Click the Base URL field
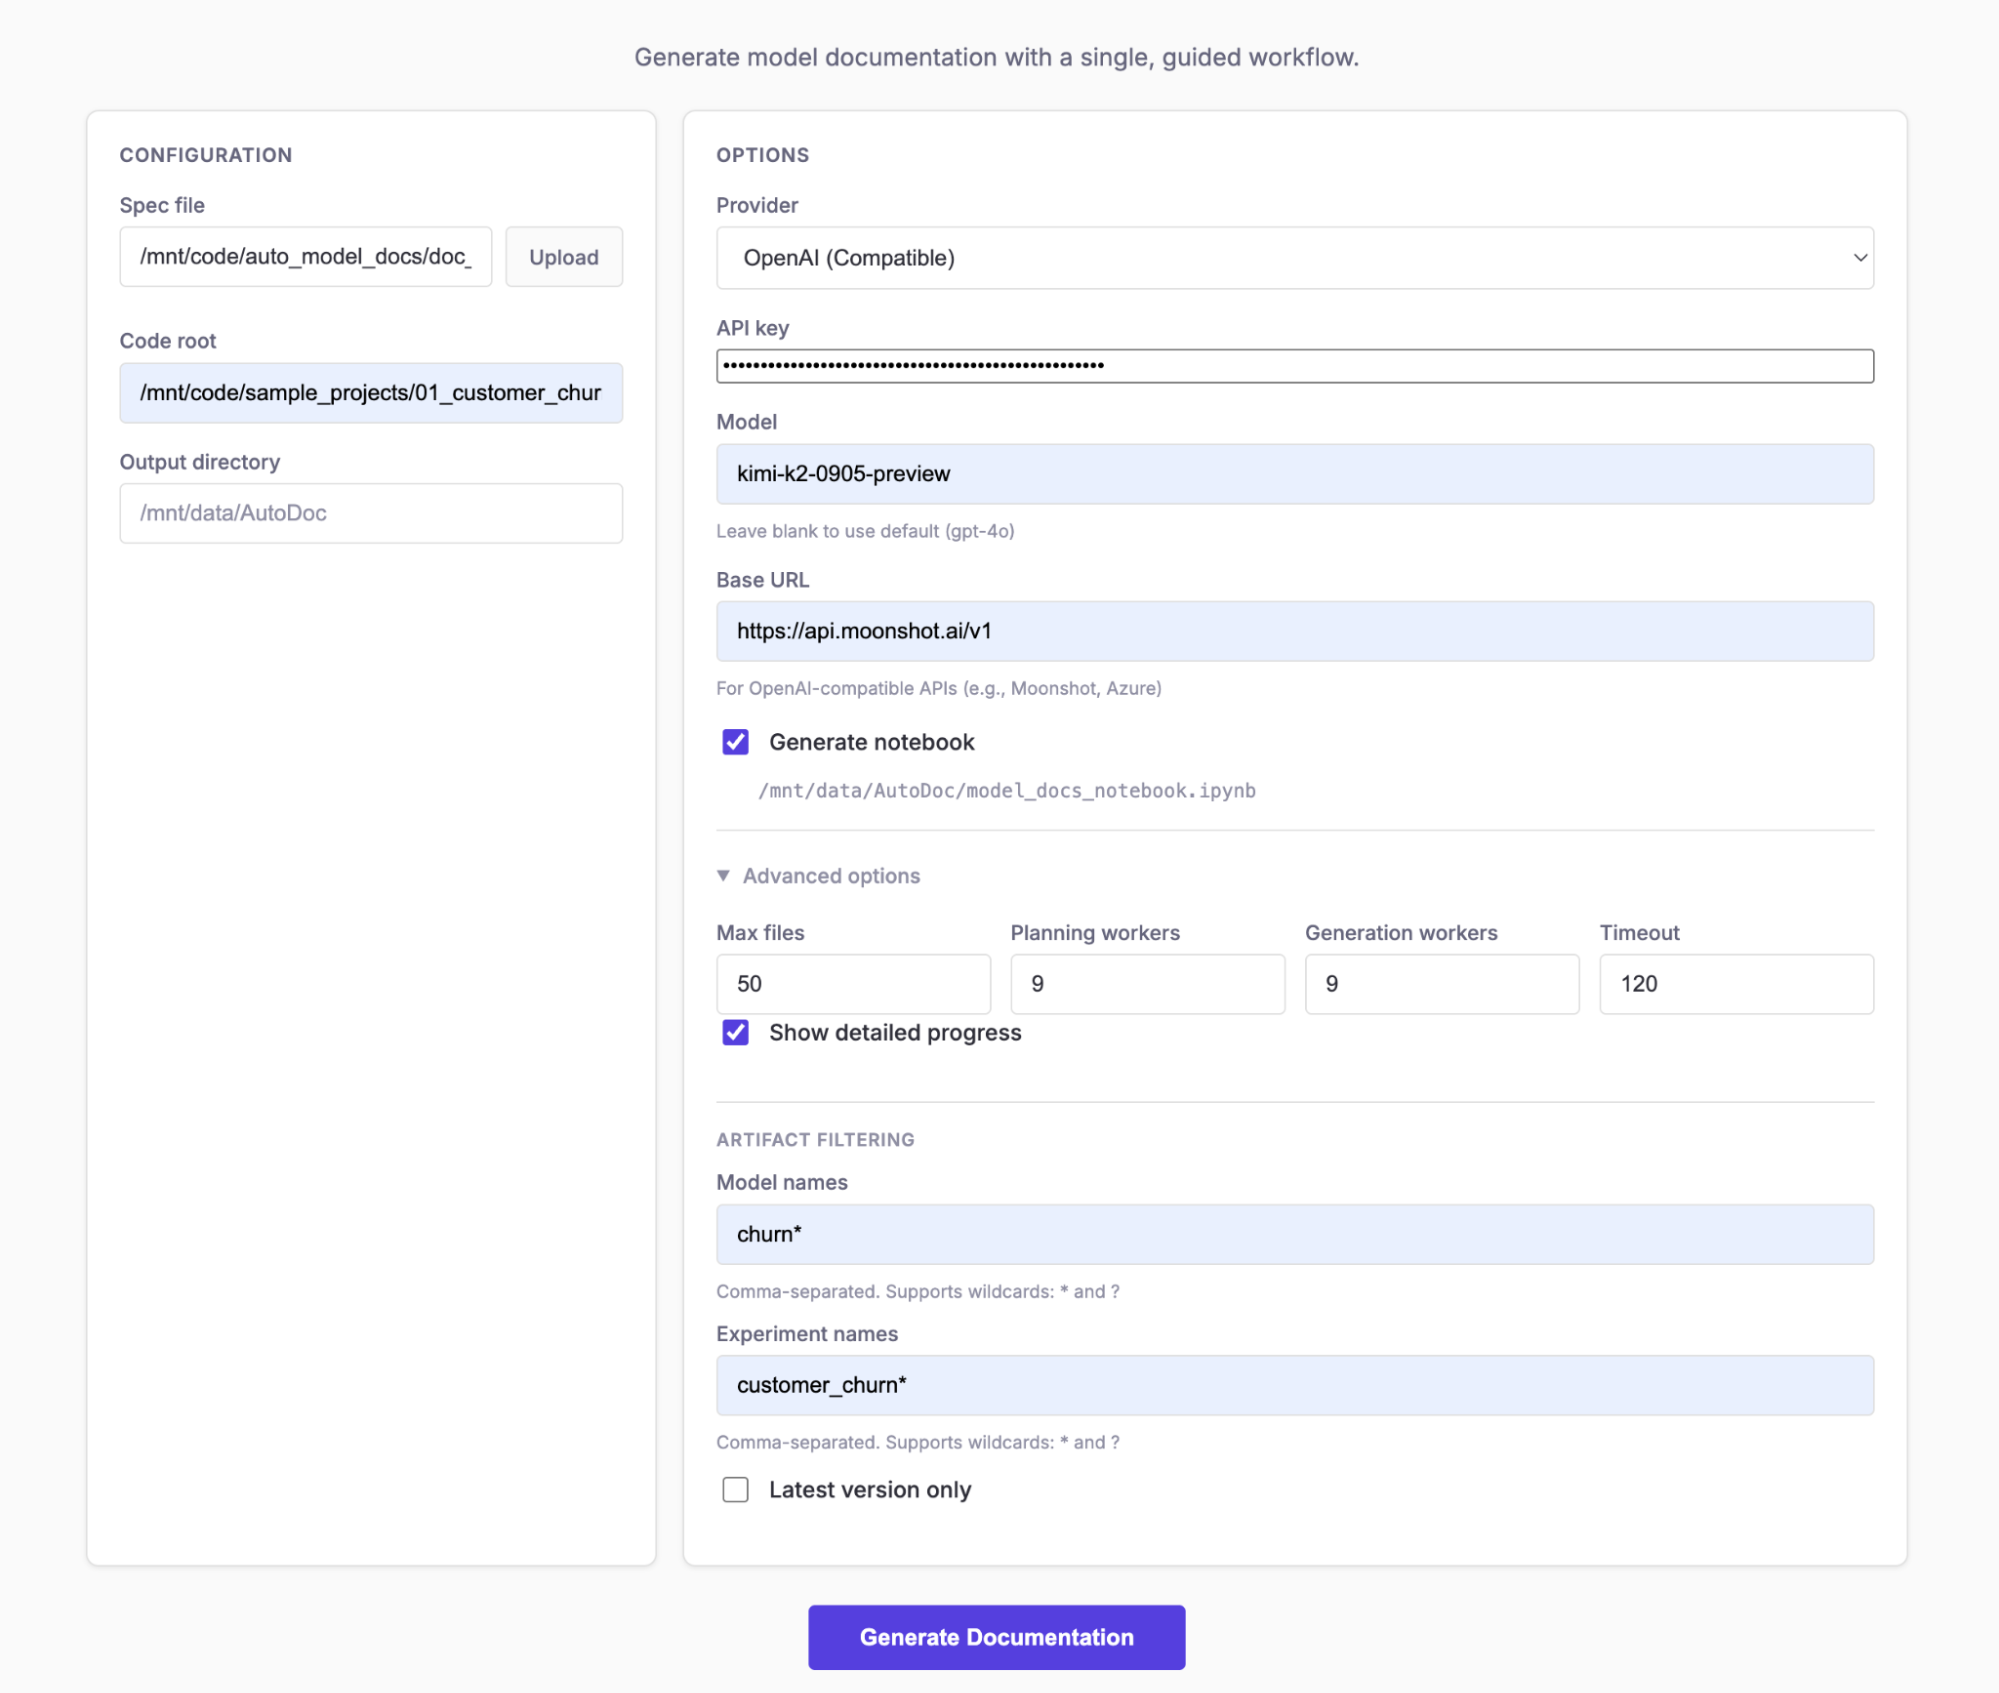 [x=1295, y=630]
